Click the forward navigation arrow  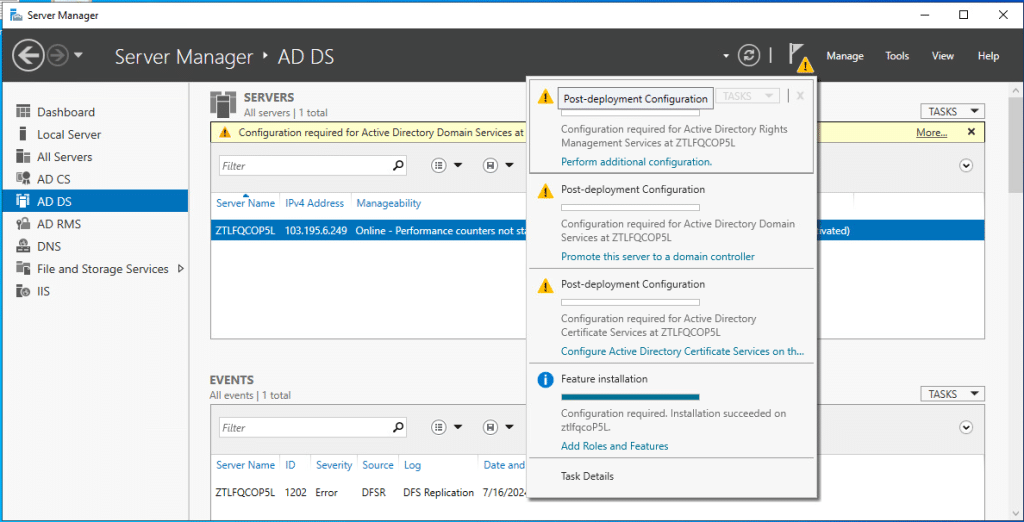(58, 56)
